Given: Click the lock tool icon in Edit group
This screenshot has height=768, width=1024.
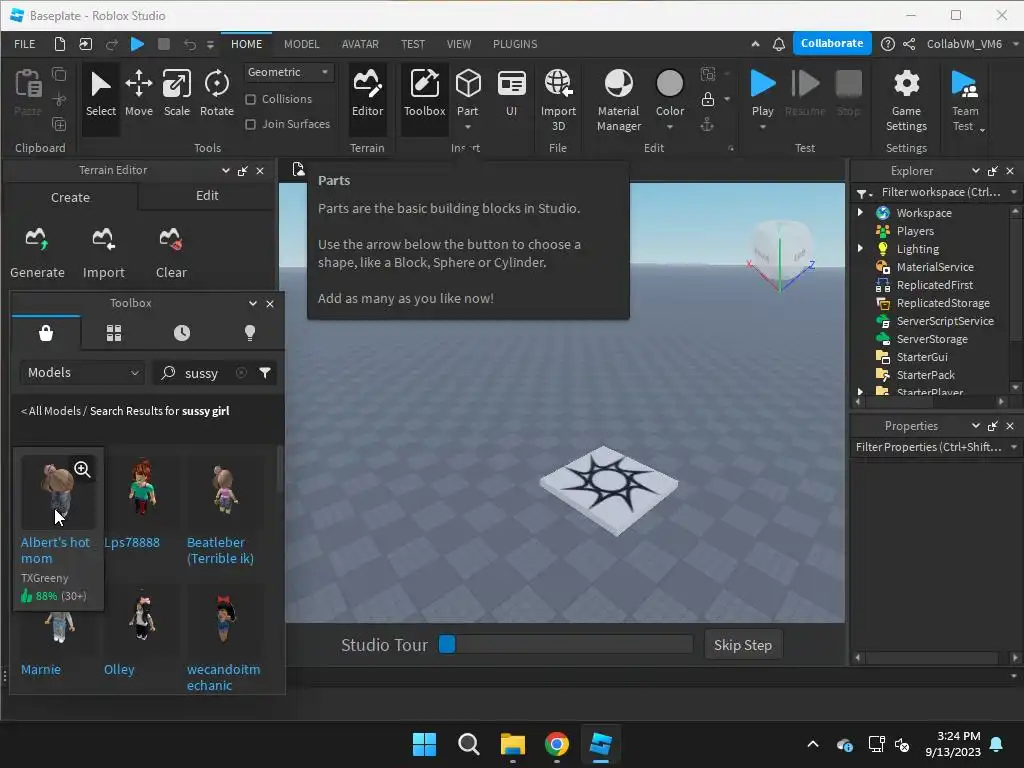Looking at the screenshot, I should point(707,99).
